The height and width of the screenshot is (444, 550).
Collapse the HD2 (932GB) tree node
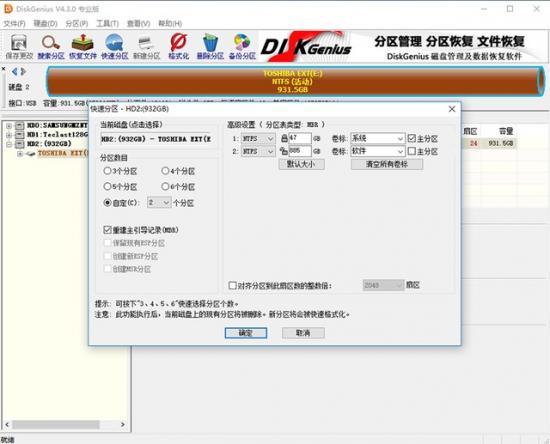click(x=9, y=144)
